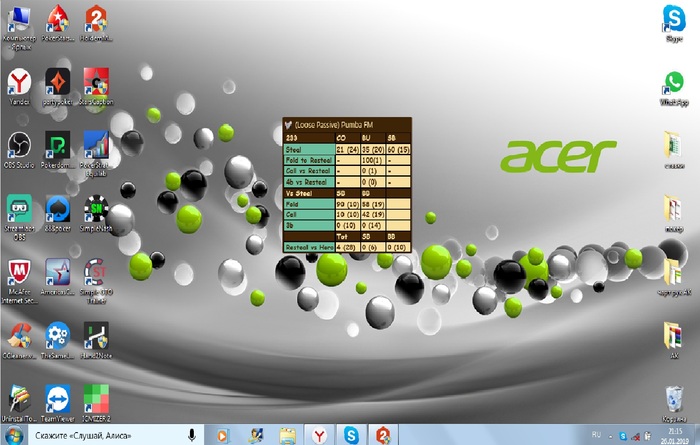Launch the CCleaner desktop shortcut
This screenshot has width=700, height=445.
[19, 340]
